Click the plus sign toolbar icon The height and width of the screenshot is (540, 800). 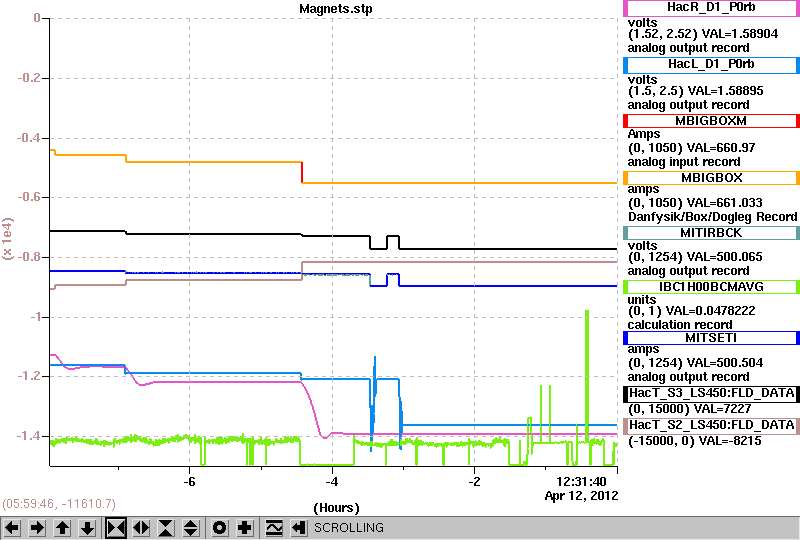coord(245,528)
